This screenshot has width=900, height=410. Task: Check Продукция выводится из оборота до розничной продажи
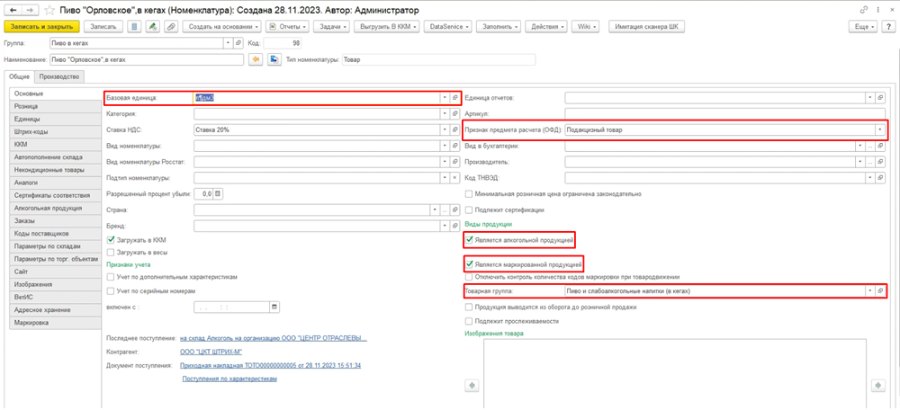click(x=470, y=307)
